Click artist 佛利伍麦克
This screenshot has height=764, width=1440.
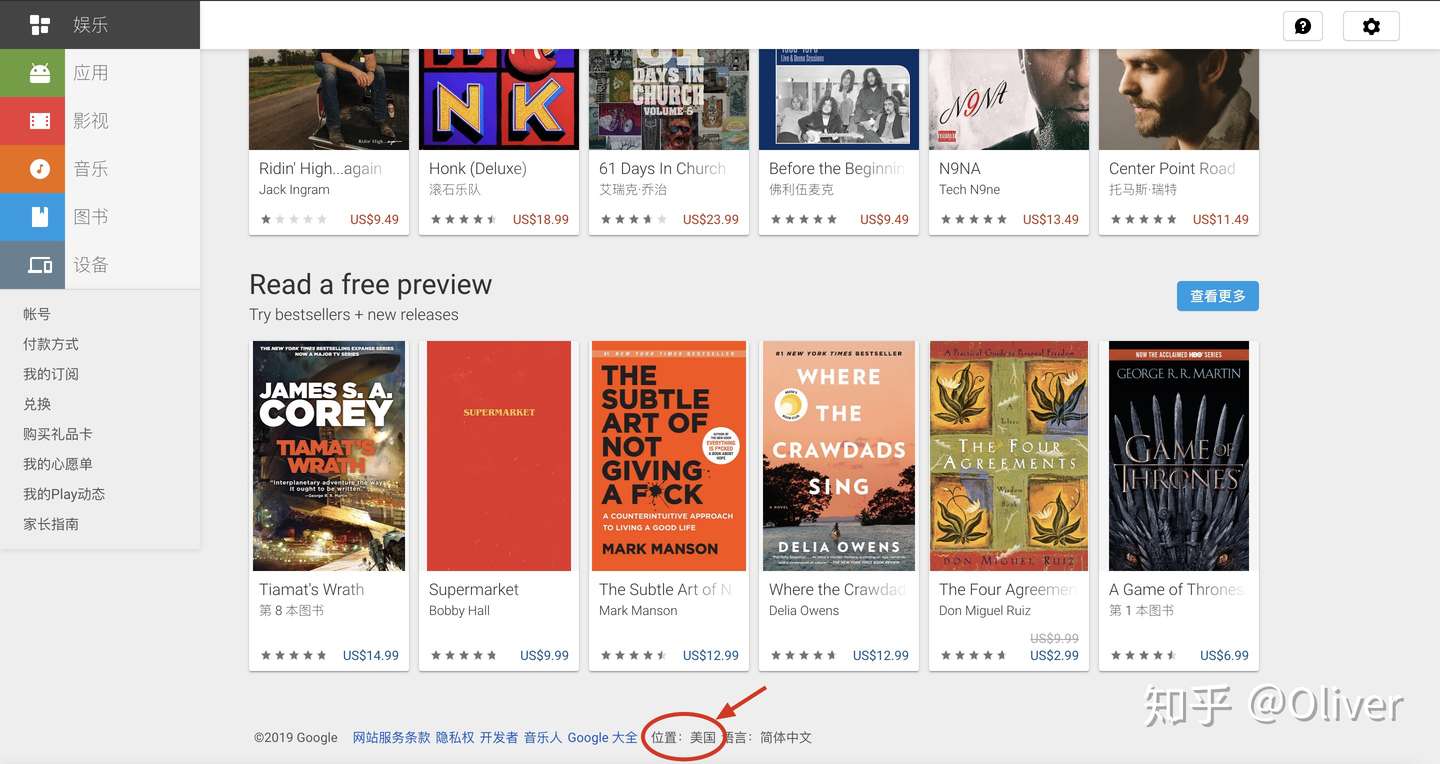[x=801, y=190]
